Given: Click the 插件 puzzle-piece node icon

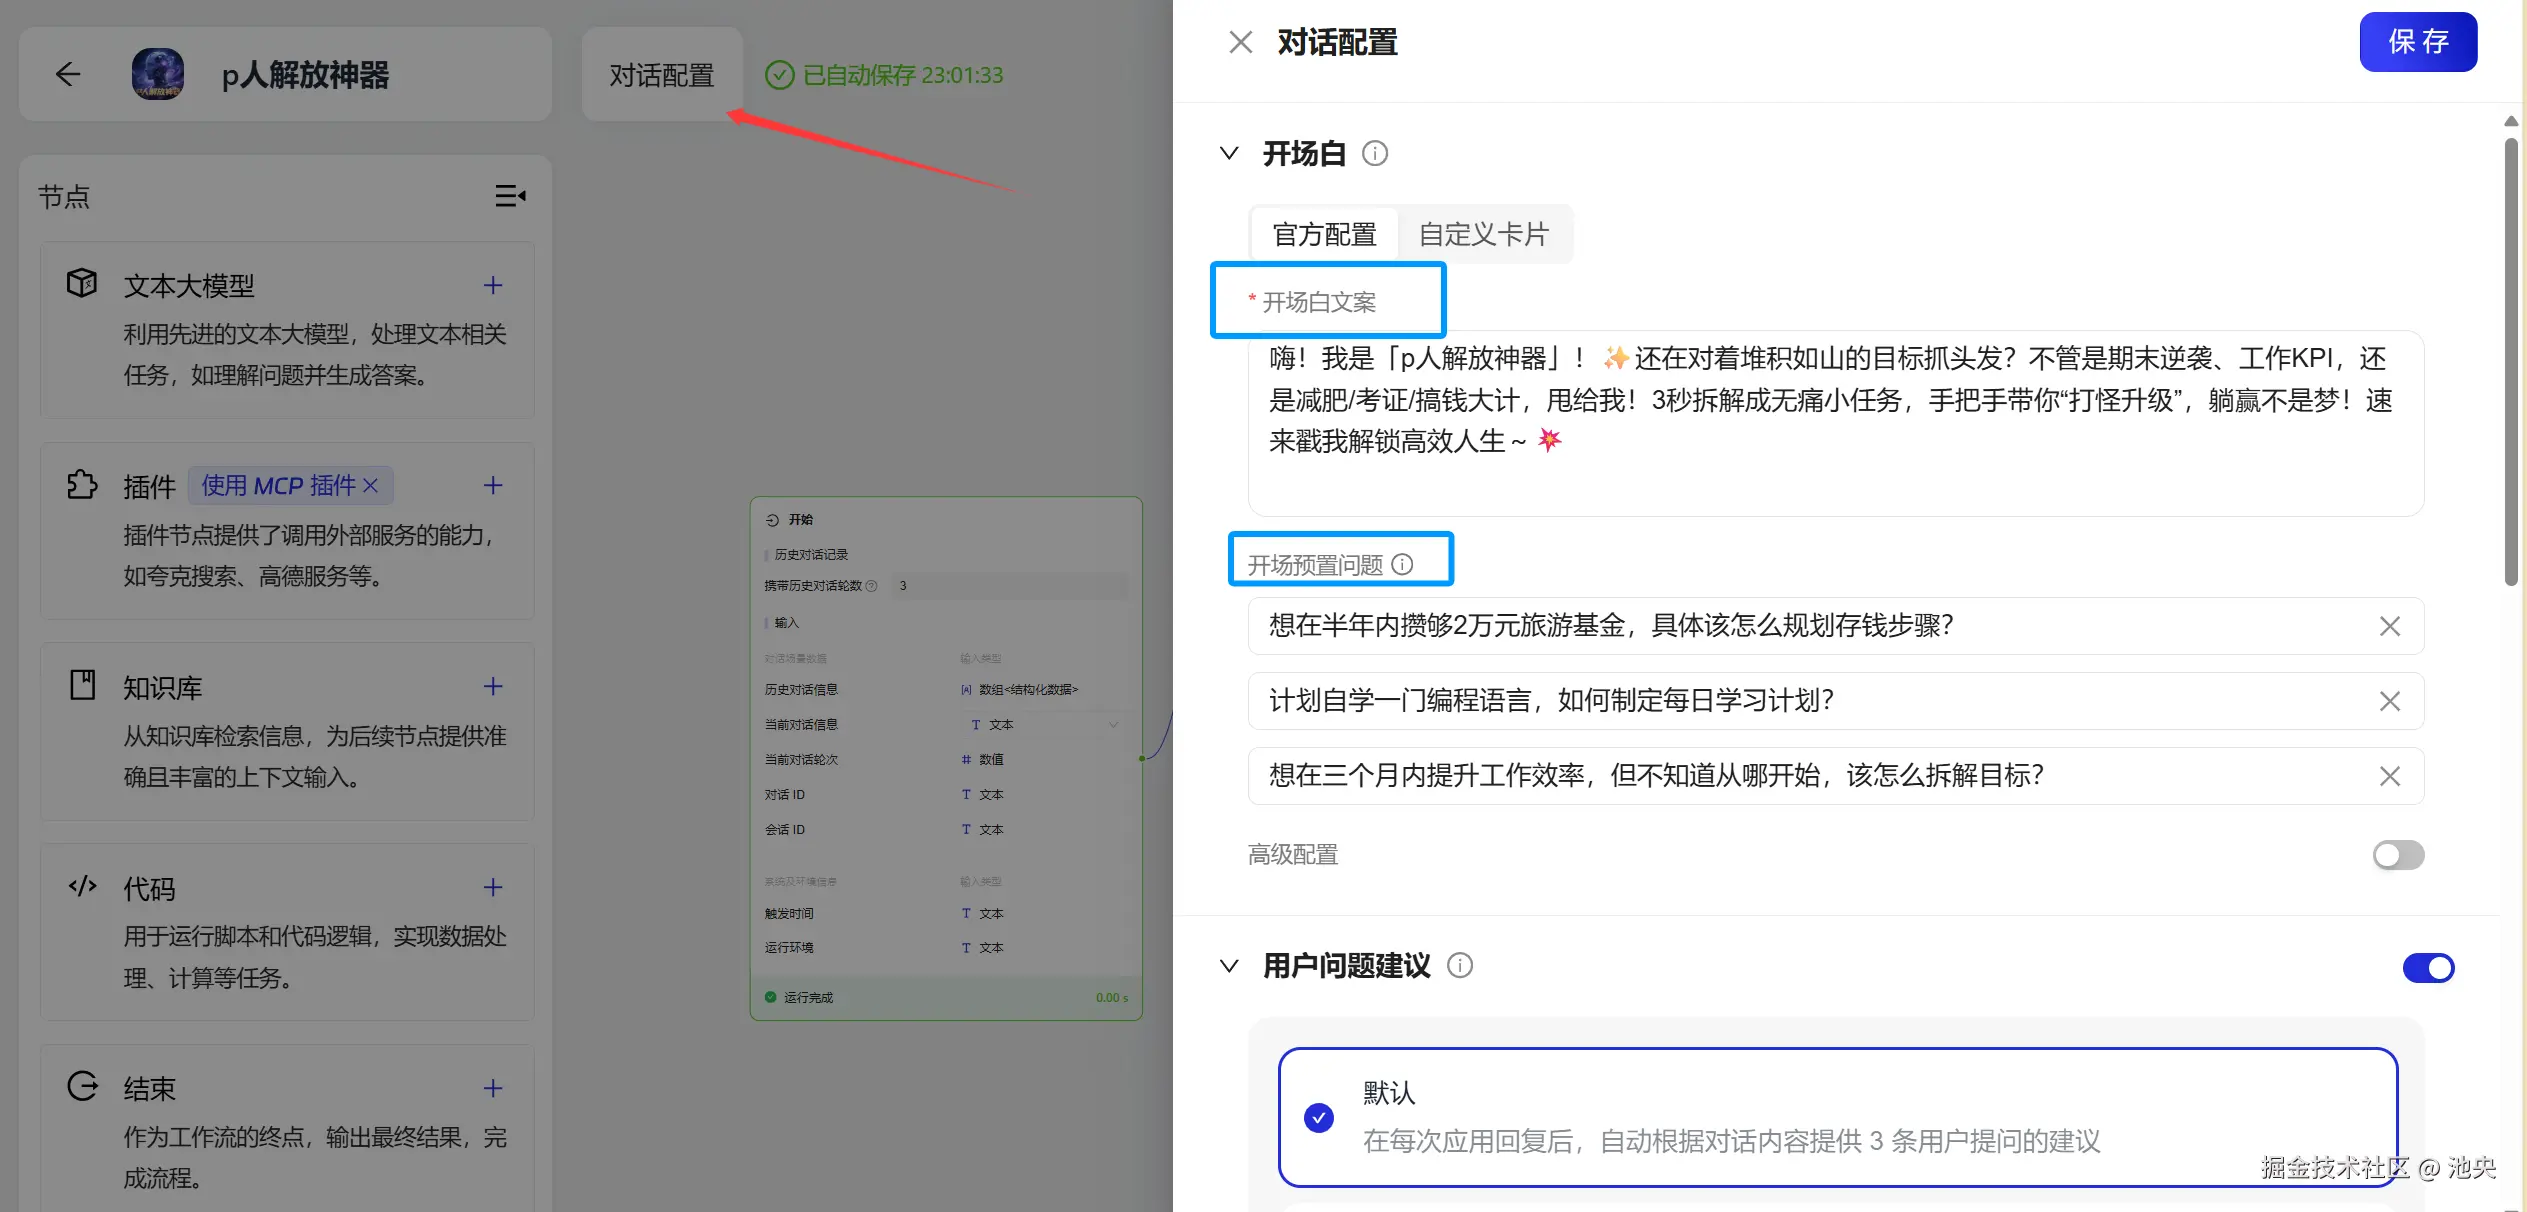Looking at the screenshot, I should 81,485.
